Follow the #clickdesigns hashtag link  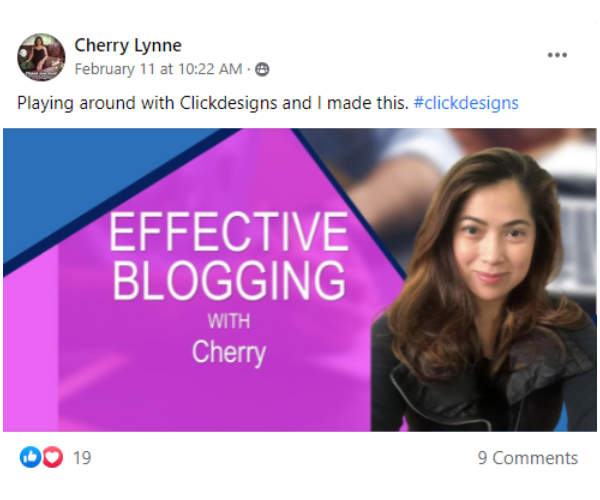466,103
